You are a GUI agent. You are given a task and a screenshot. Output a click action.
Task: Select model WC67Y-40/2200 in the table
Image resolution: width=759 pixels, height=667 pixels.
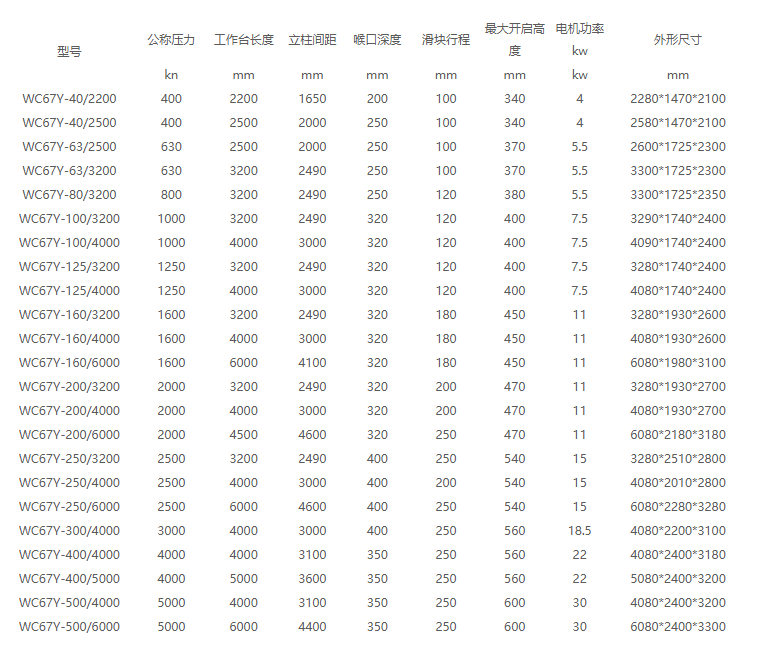[69, 99]
